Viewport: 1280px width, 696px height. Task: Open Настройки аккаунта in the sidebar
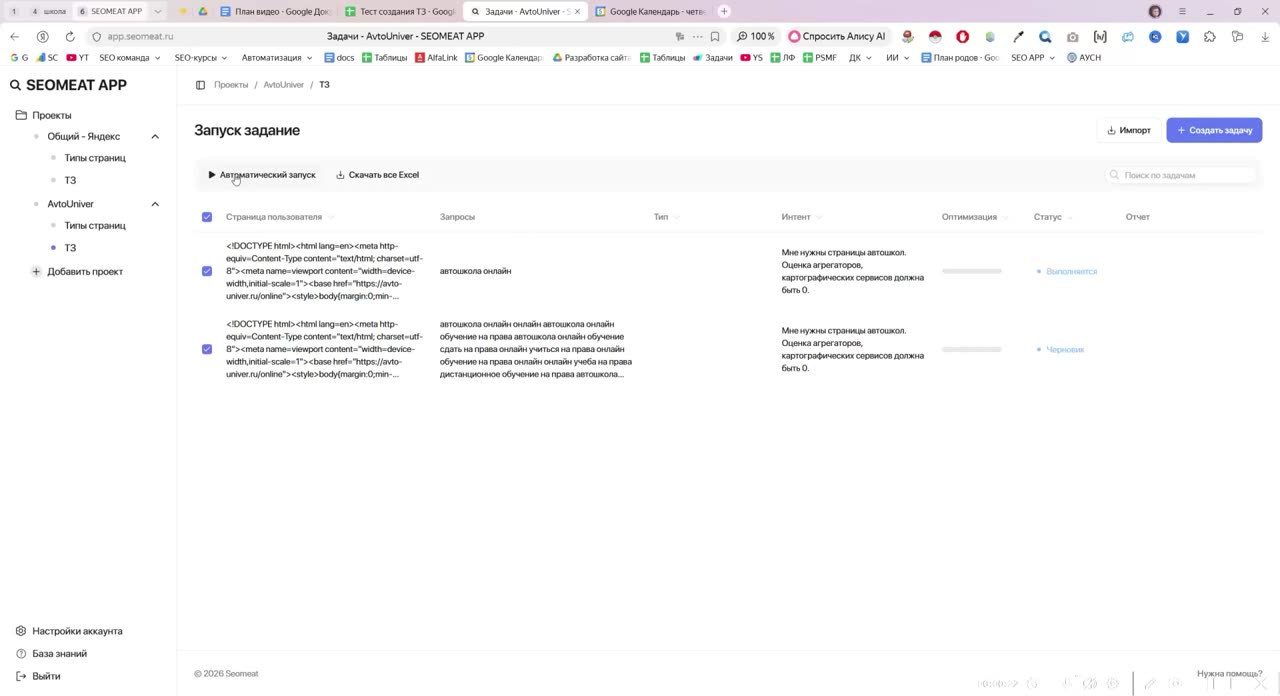click(x=77, y=631)
